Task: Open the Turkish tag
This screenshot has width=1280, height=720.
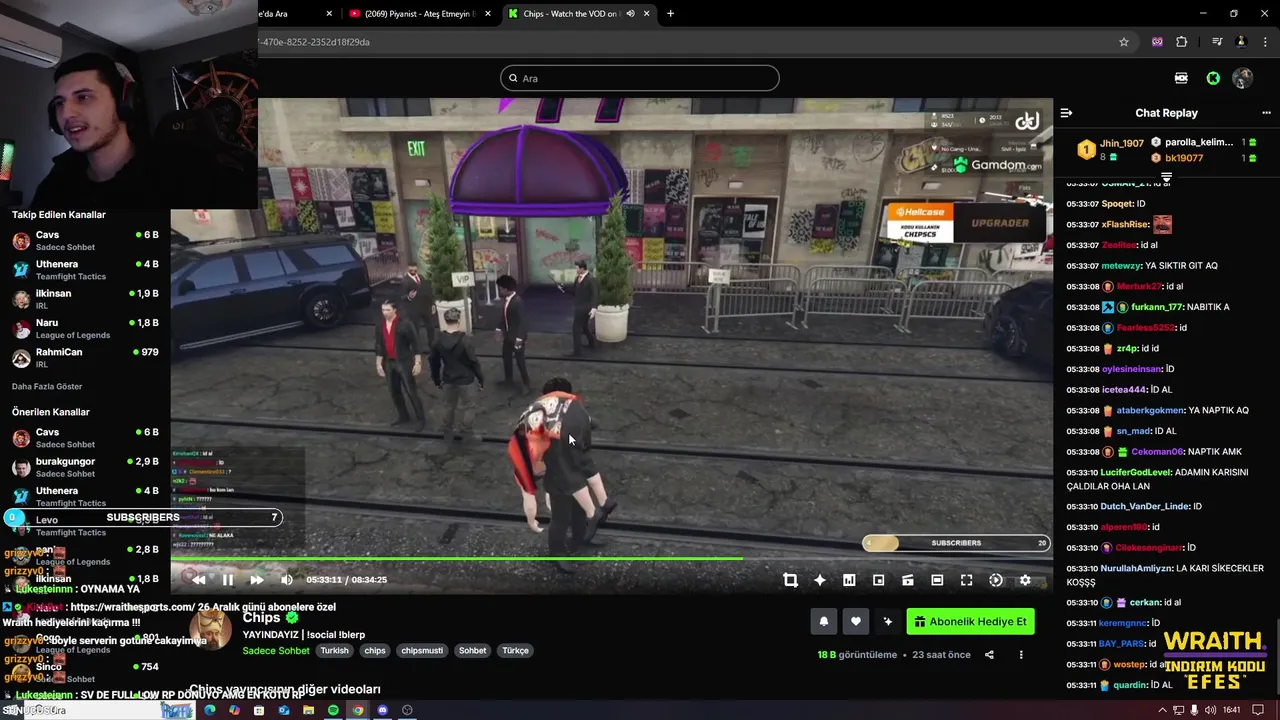Action: pyautogui.click(x=335, y=650)
